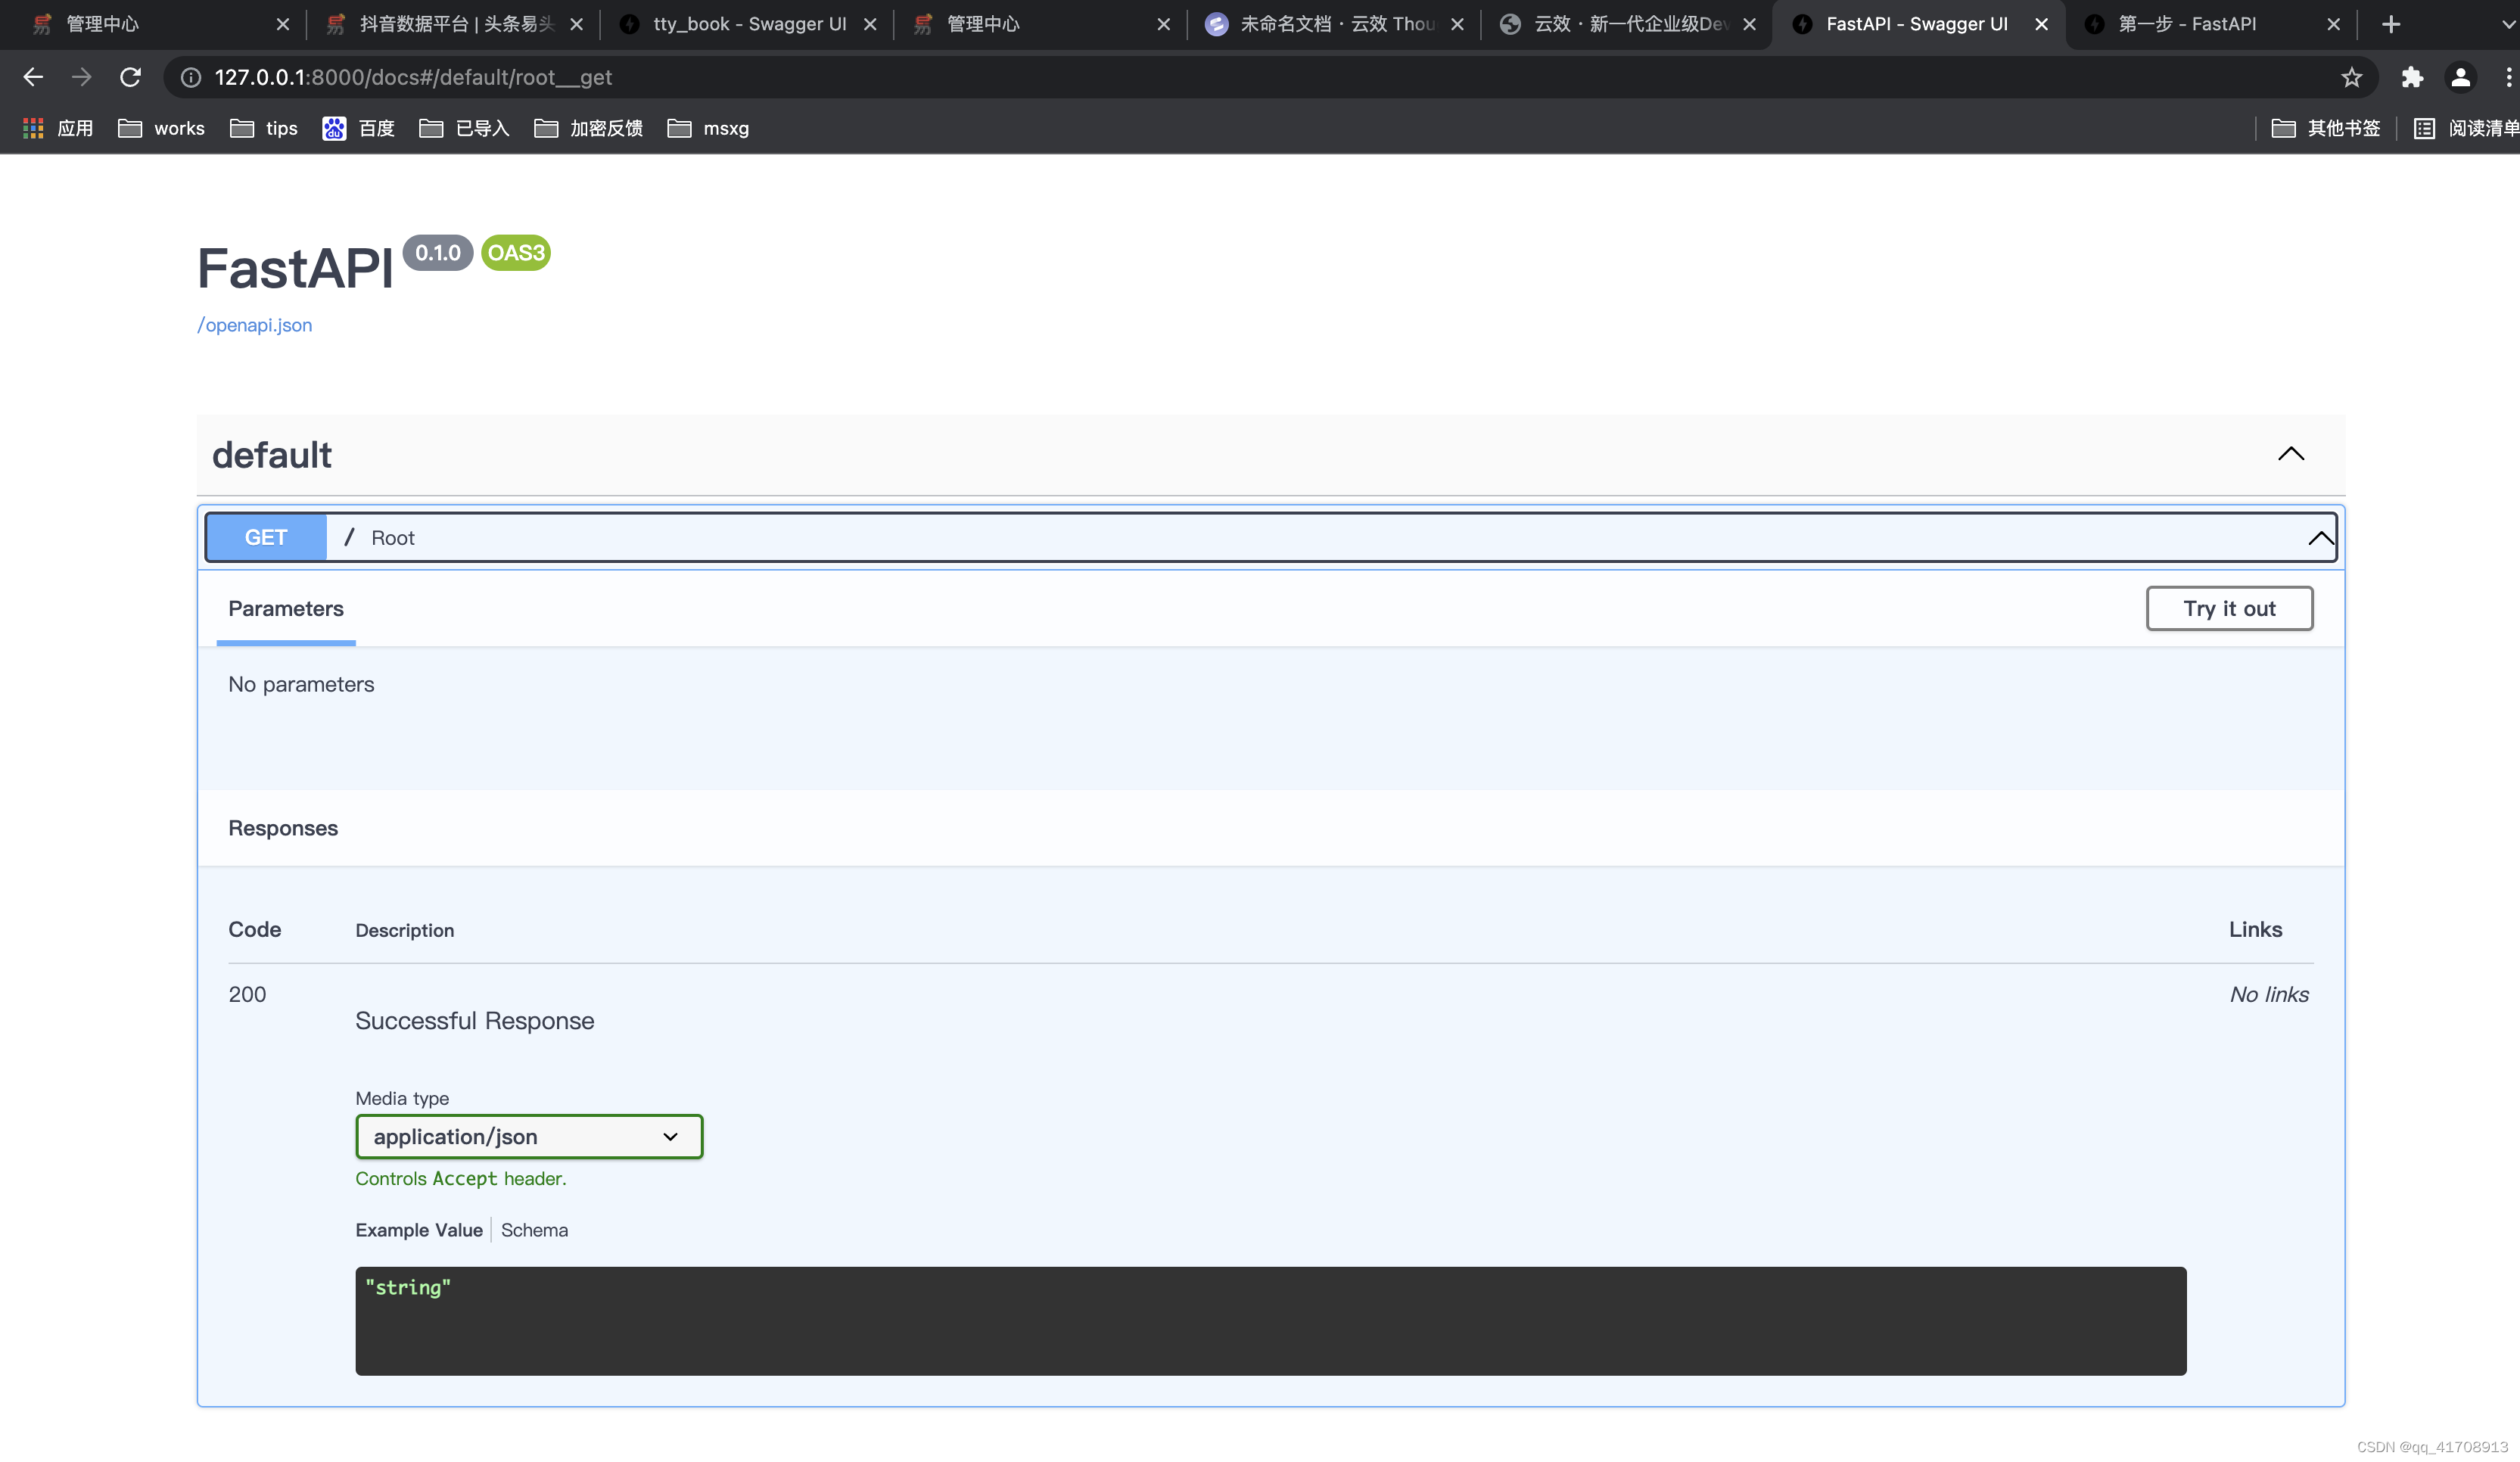Close the tty_book - Swagger UI tab
The image size is (2520, 1462).
[x=870, y=24]
